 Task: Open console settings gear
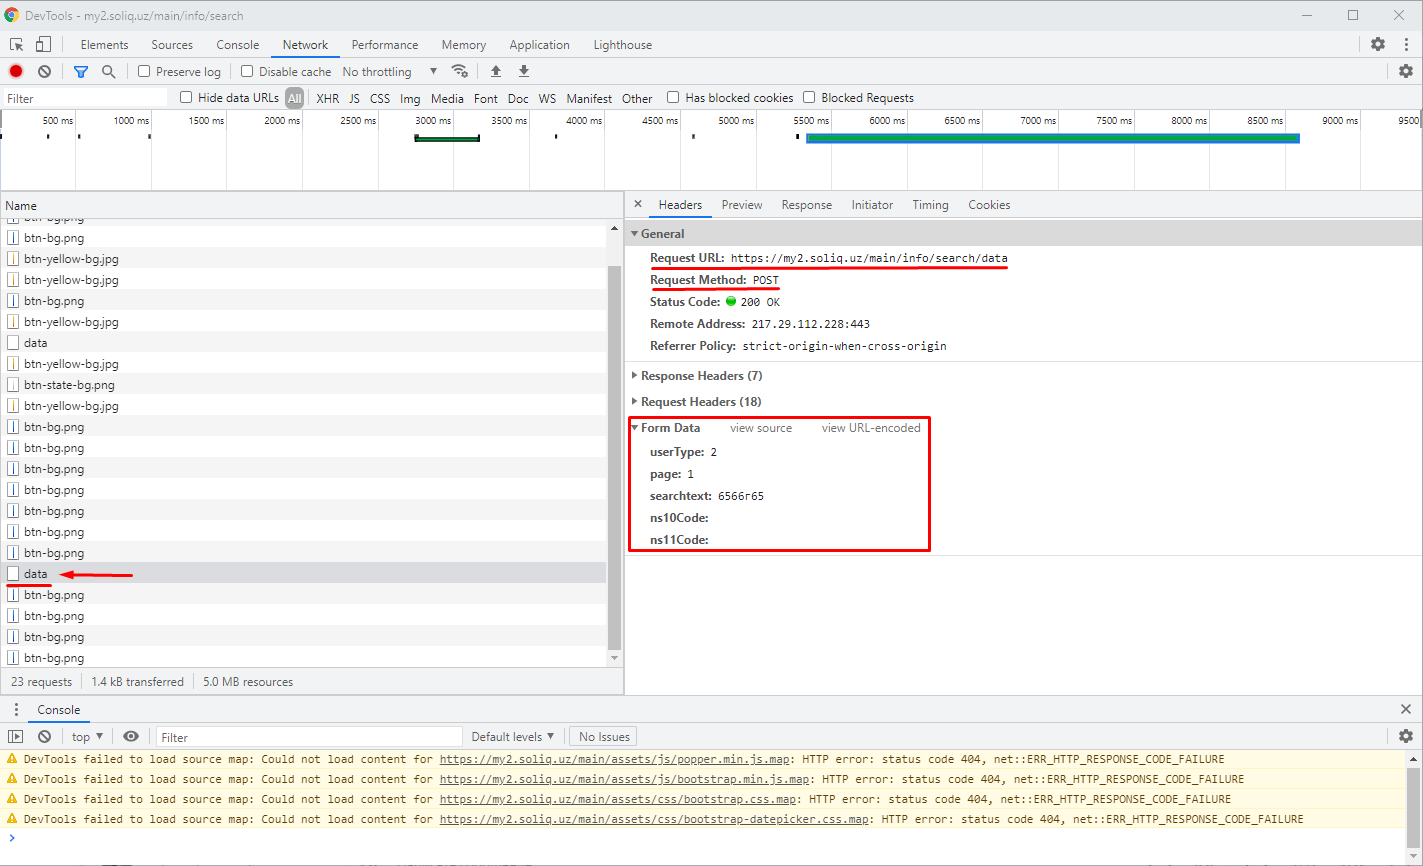(1406, 736)
